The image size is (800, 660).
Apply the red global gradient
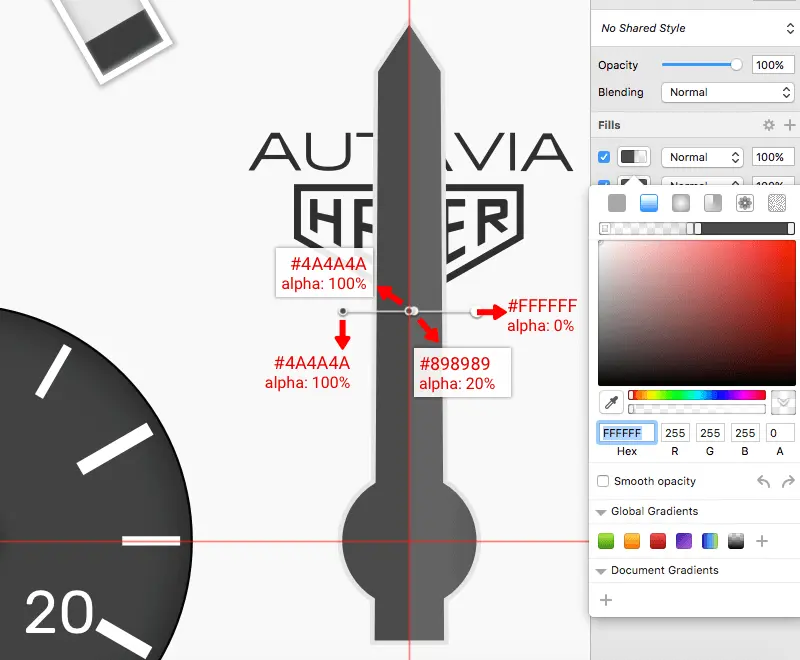click(658, 541)
